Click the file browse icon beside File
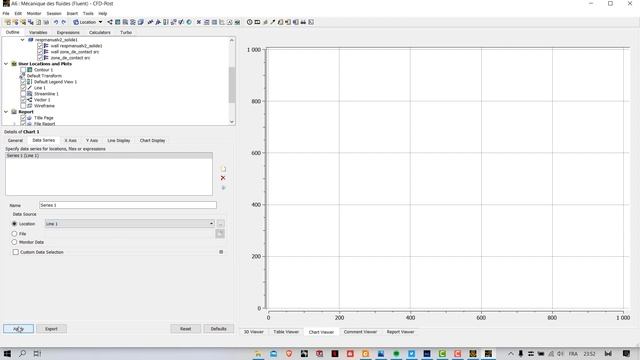640x360 pixels. tap(220, 233)
